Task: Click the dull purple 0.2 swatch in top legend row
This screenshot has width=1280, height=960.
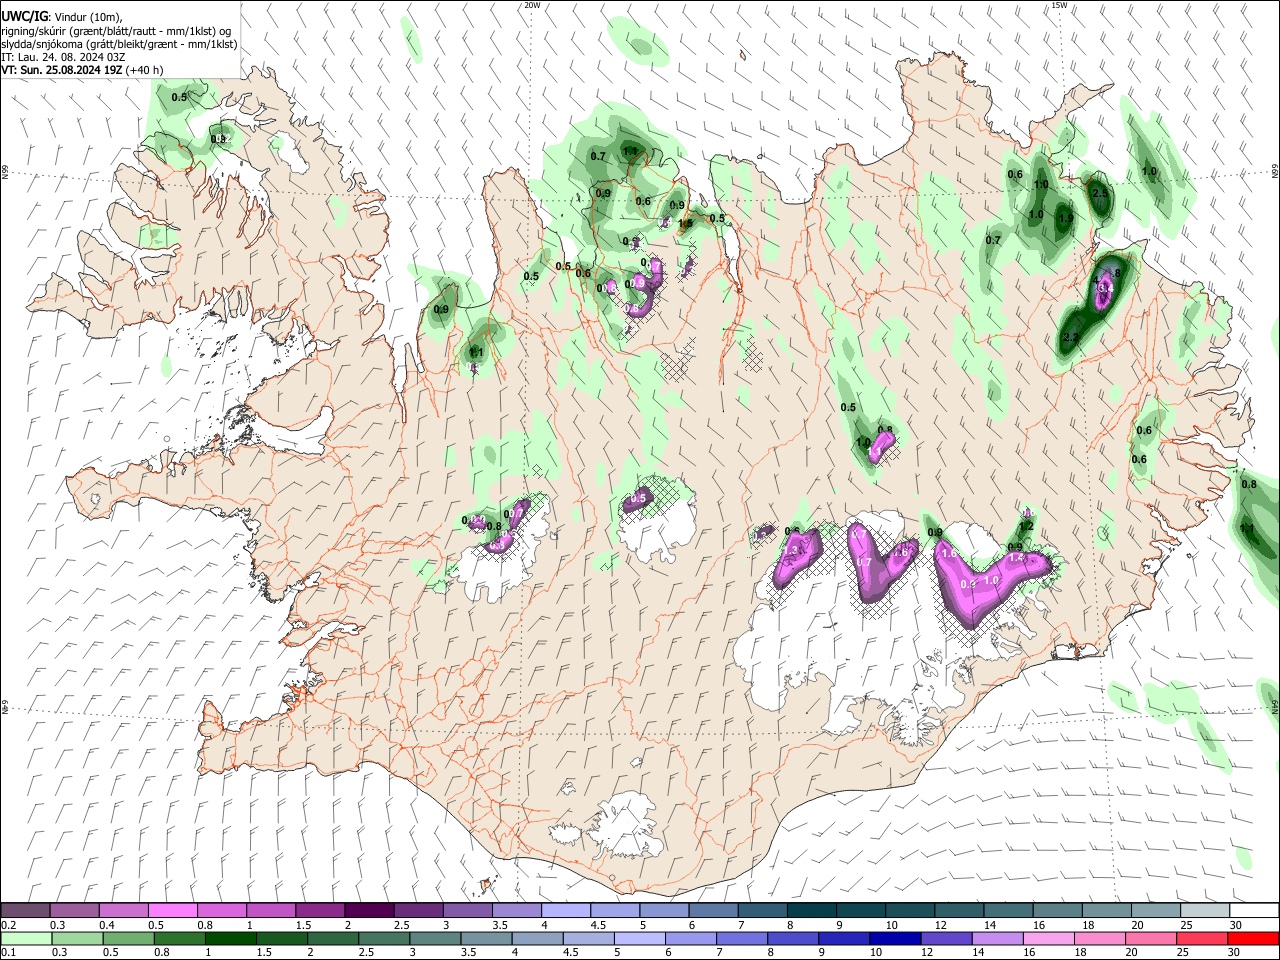Action: click(x=25, y=911)
